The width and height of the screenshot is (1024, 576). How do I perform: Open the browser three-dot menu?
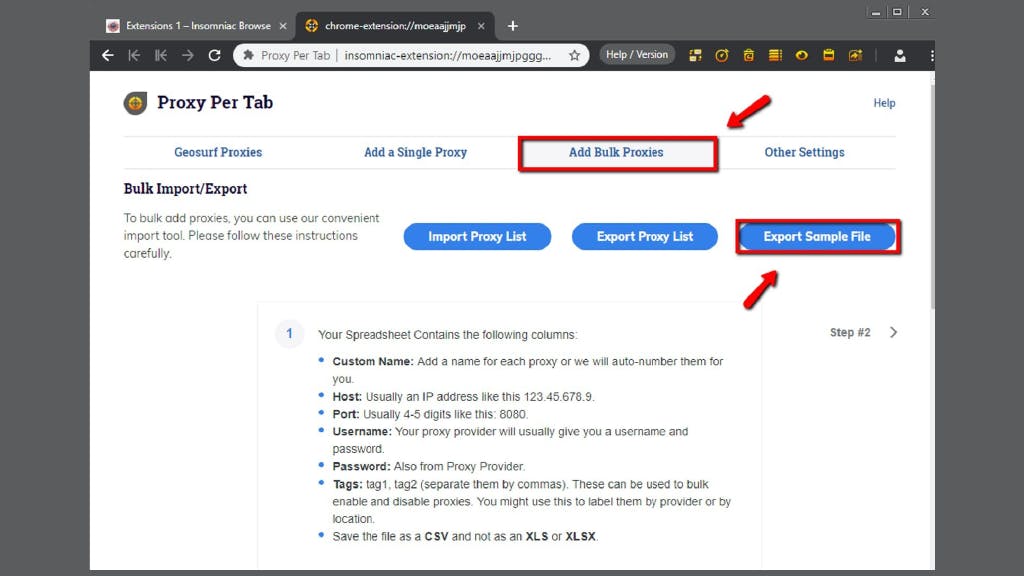pyautogui.click(x=931, y=56)
